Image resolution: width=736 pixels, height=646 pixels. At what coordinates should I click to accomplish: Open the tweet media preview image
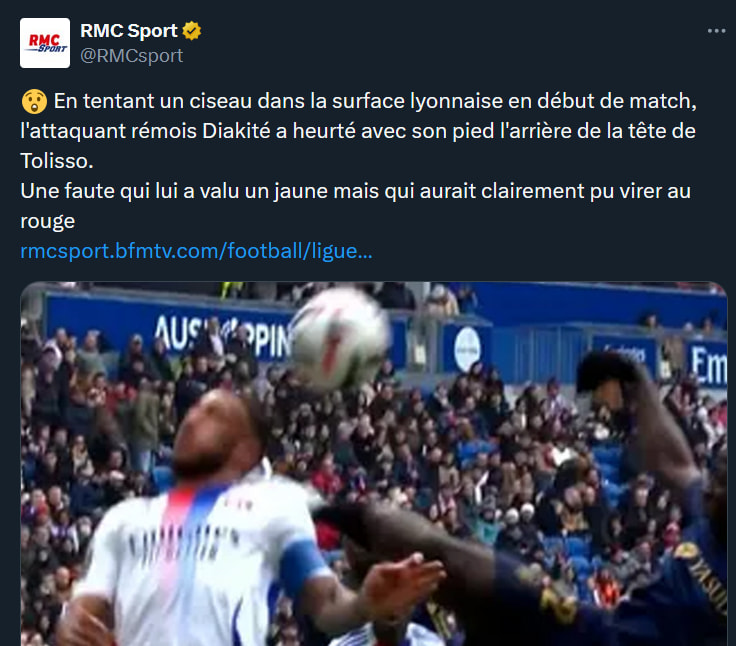click(374, 464)
